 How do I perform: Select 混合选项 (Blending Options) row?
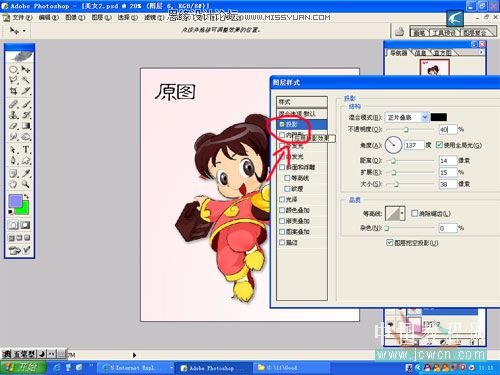tap(302, 113)
